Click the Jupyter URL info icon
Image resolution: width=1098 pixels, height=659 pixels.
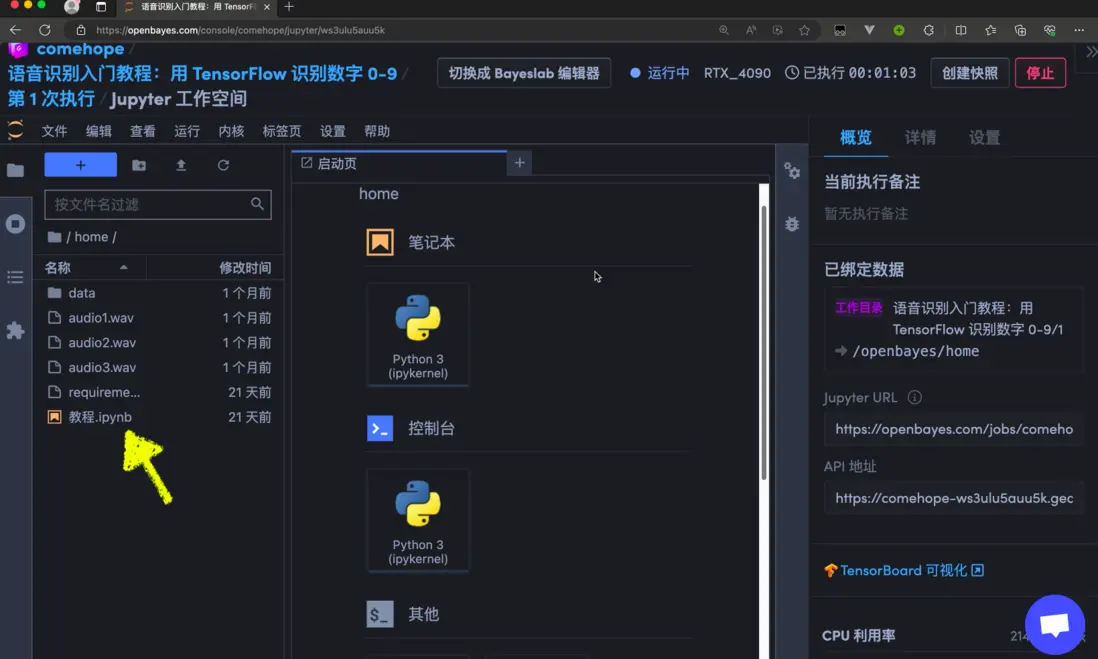[x=915, y=398]
